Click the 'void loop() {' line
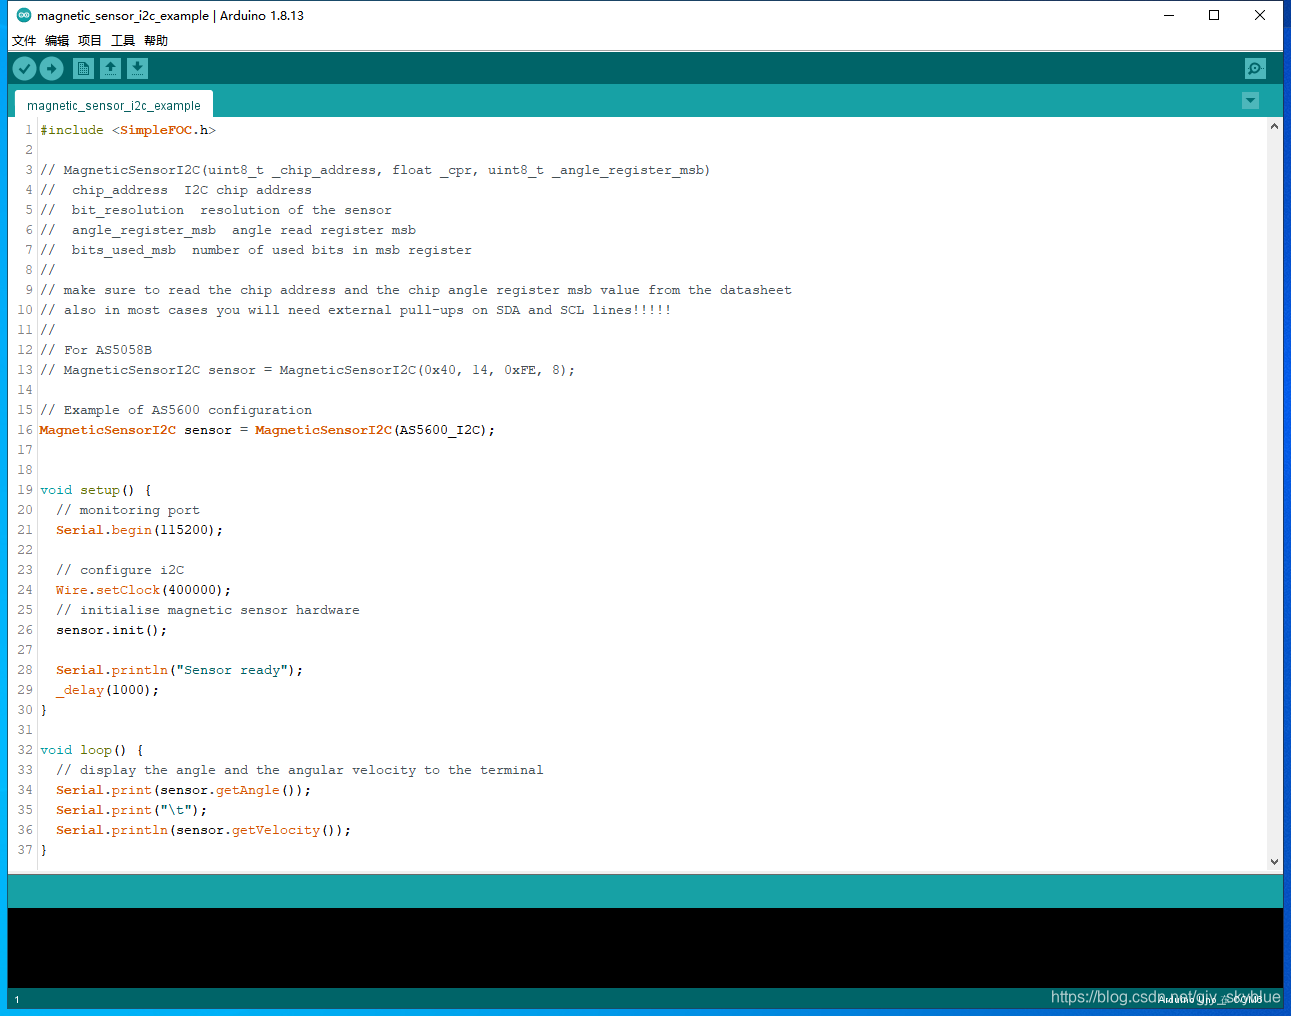1291x1016 pixels. (92, 750)
